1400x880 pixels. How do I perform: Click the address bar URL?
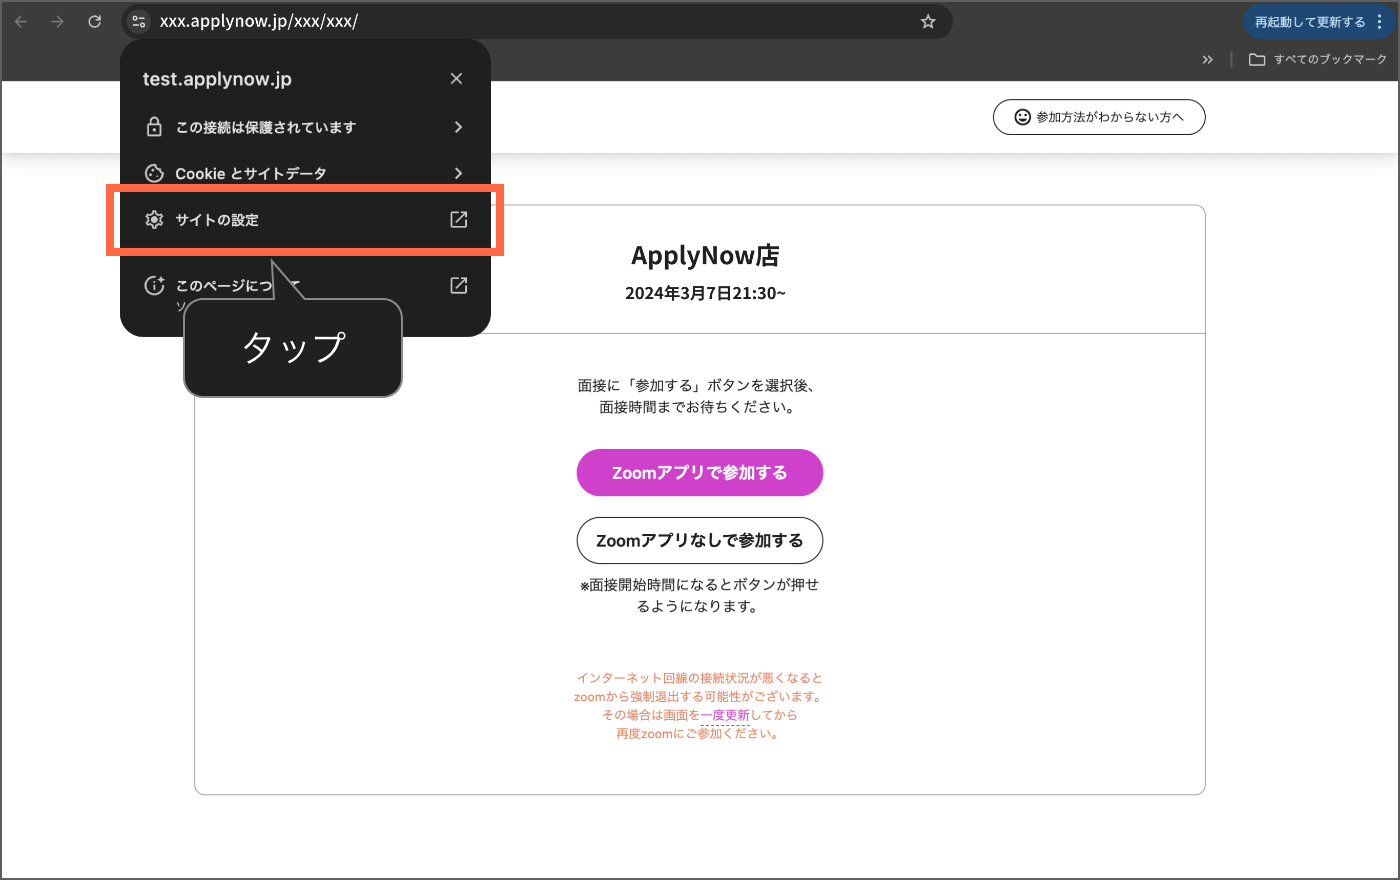[x=259, y=21]
